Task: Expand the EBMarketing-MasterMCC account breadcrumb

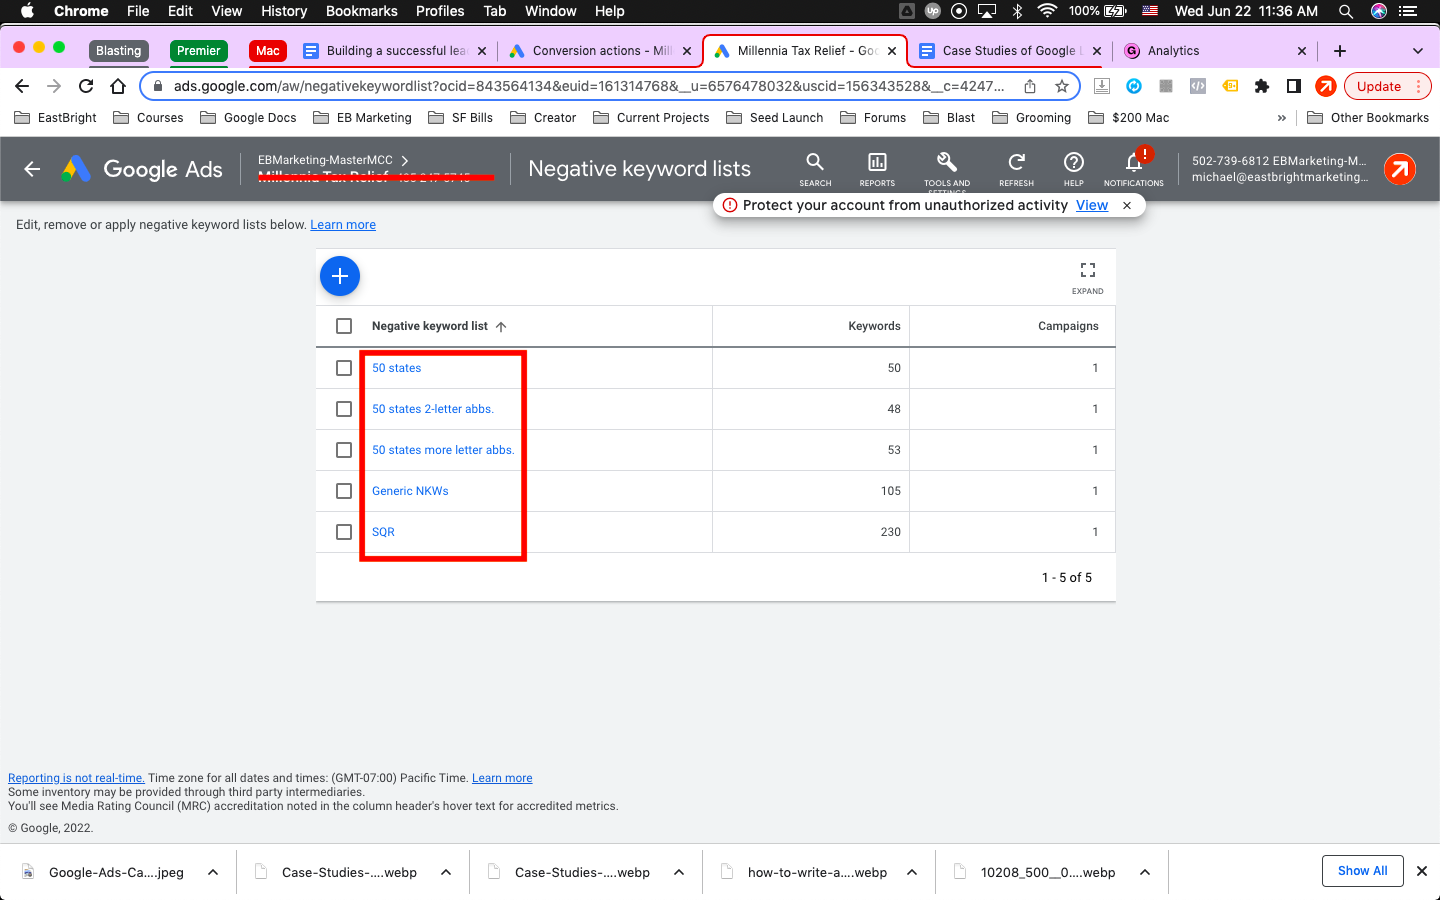Action: [x=405, y=159]
